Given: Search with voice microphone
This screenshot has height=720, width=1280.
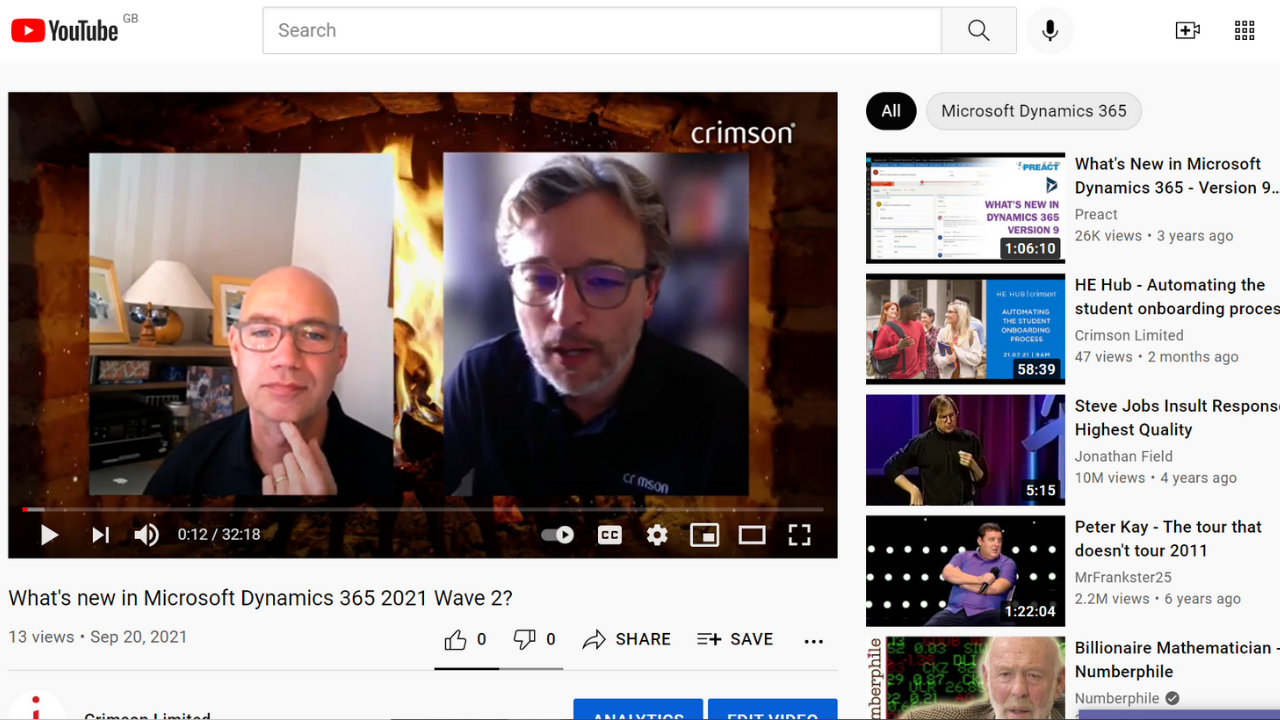Looking at the screenshot, I should tap(1049, 31).
